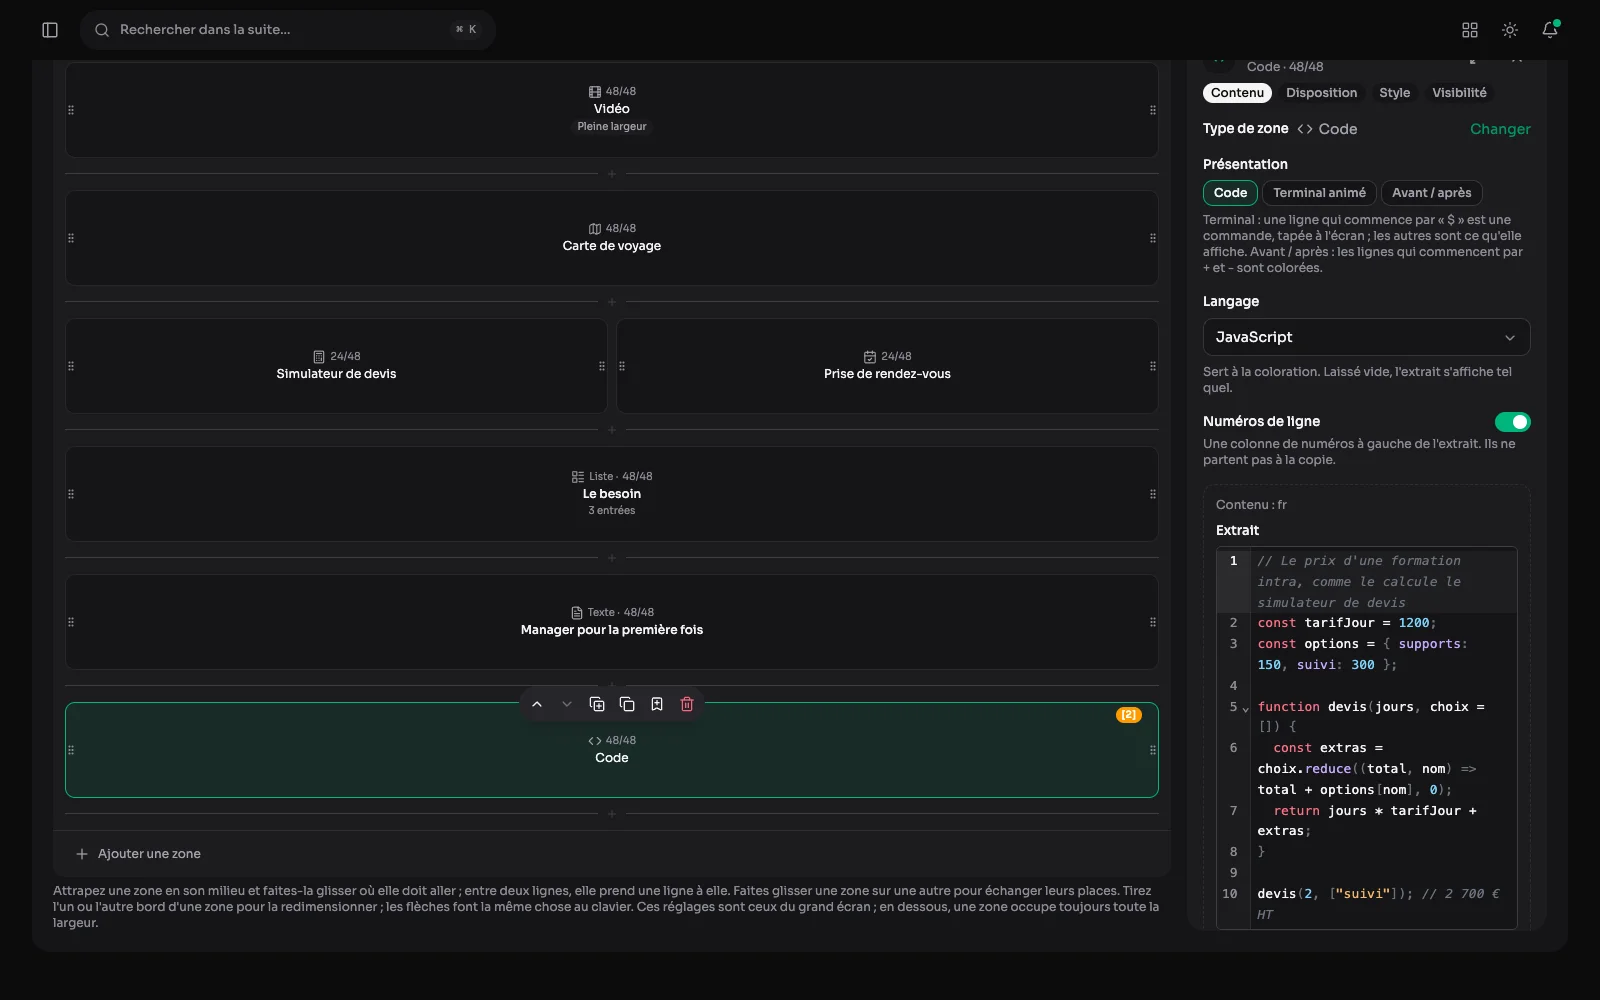This screenshot has width=1600, height=1000.
Task: Grab the left handle of Vidéo zone
Action: [71, 110]
